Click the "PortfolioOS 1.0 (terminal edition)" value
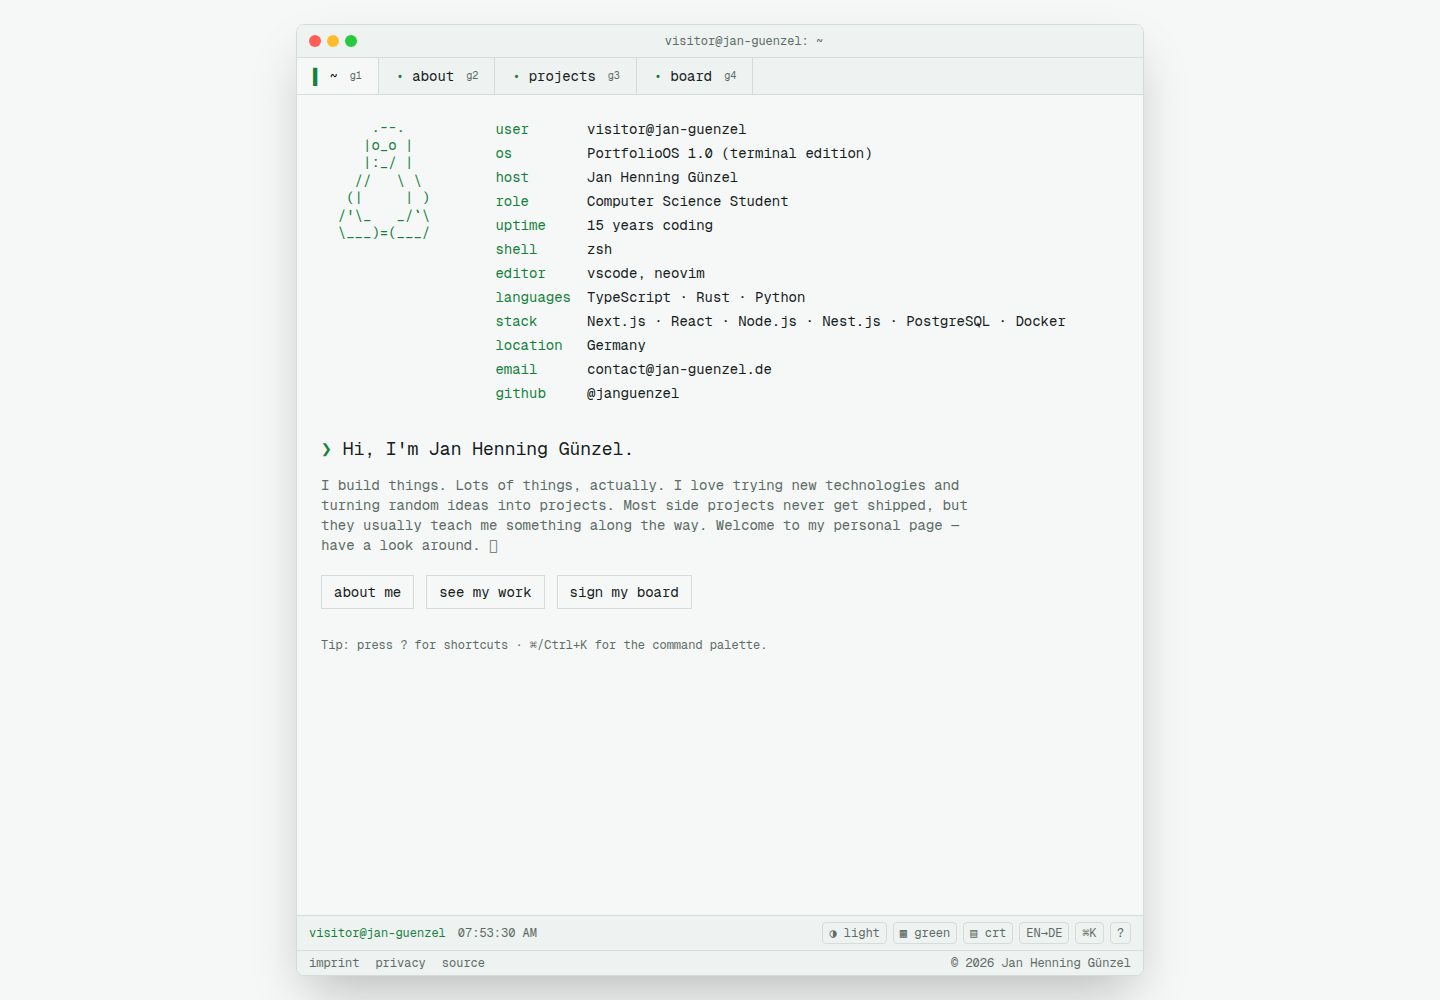Image resolution: width=1440 pixels, height=1000 pixels. click(729, 153)
